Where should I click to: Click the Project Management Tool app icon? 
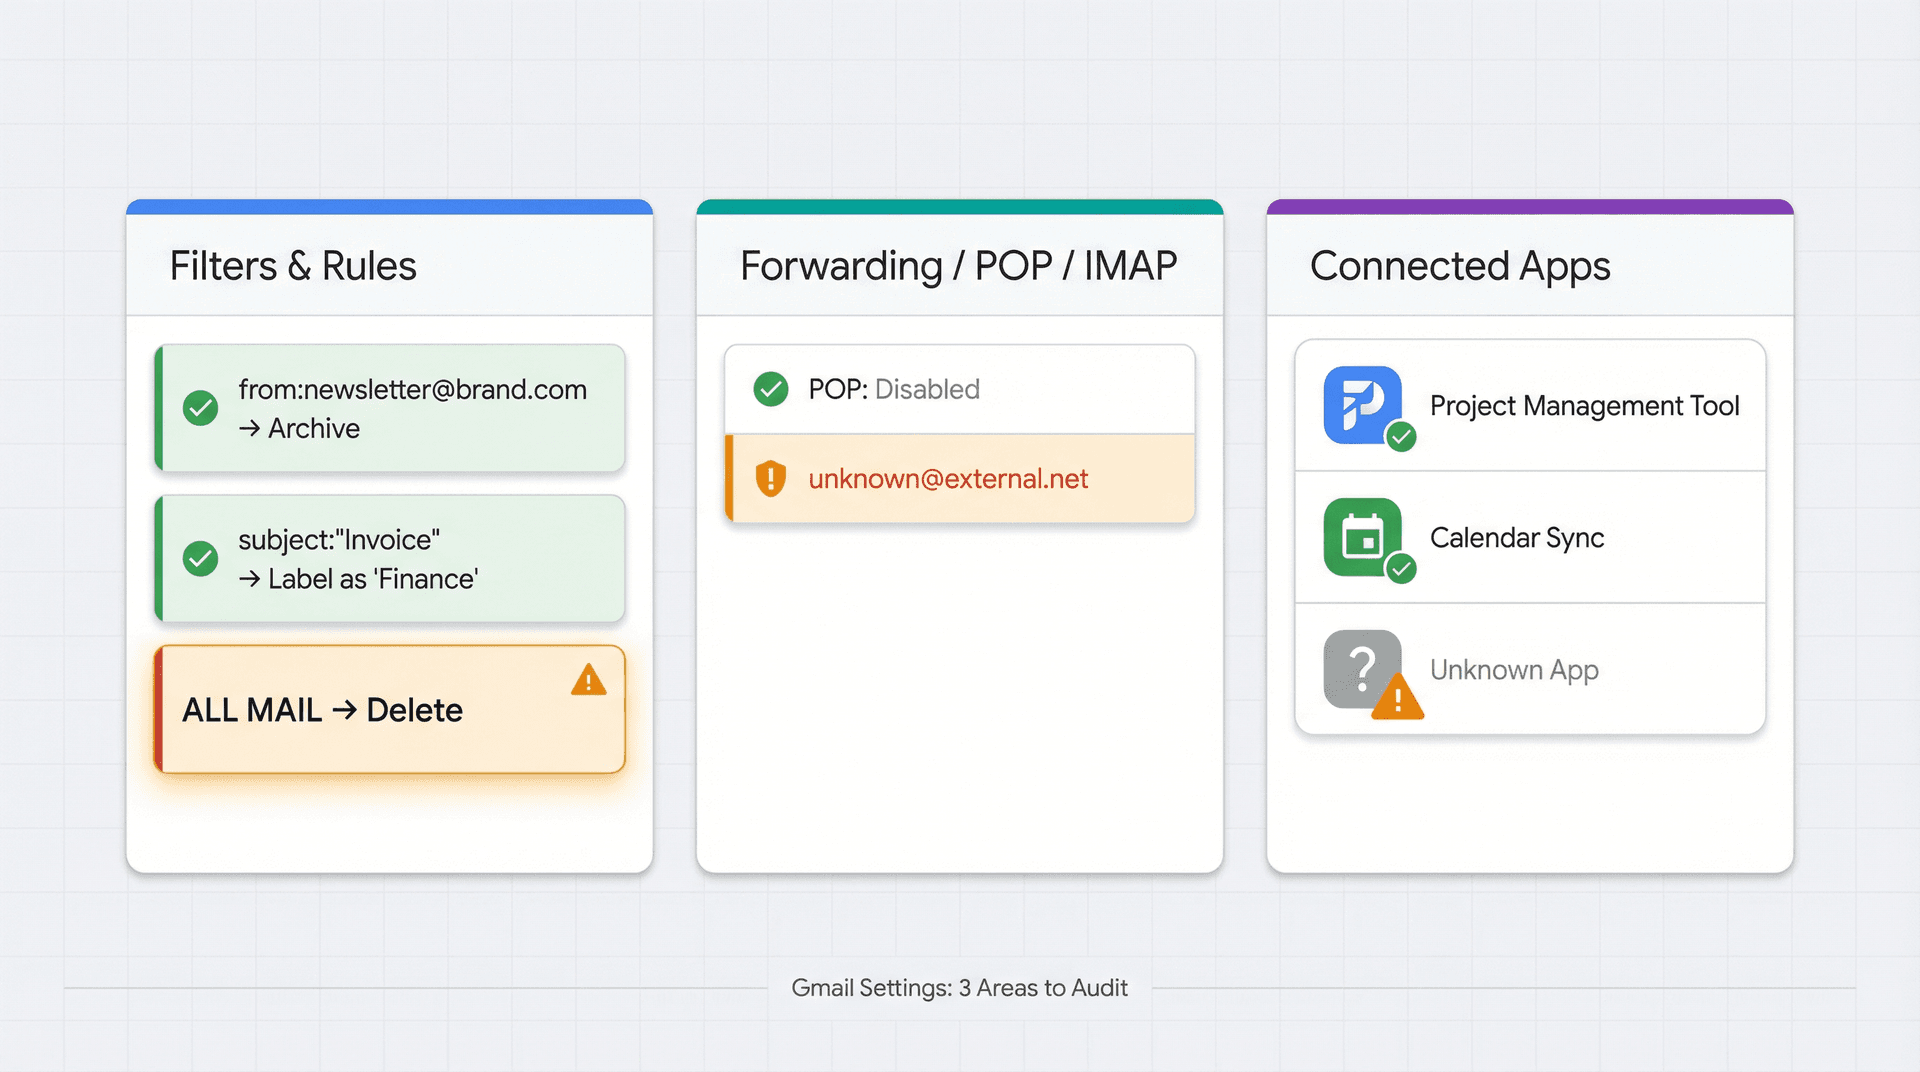tap(1363, 406)
